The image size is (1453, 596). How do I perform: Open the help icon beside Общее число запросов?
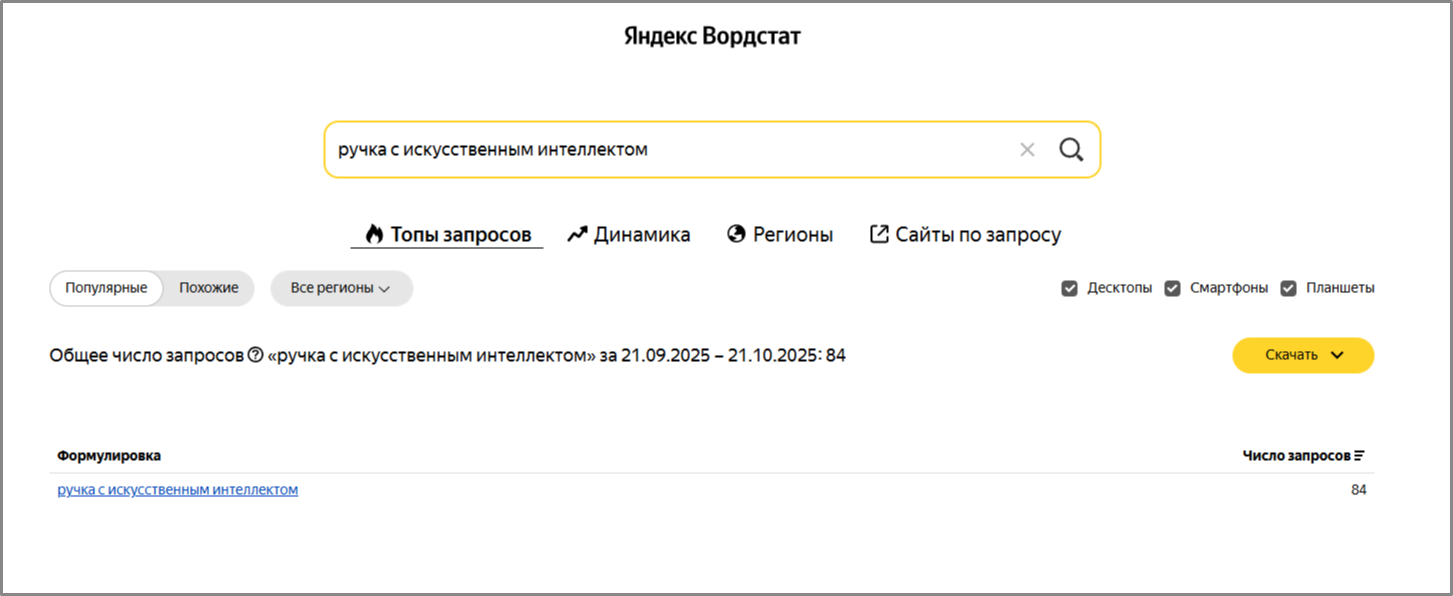pos(255,355)
